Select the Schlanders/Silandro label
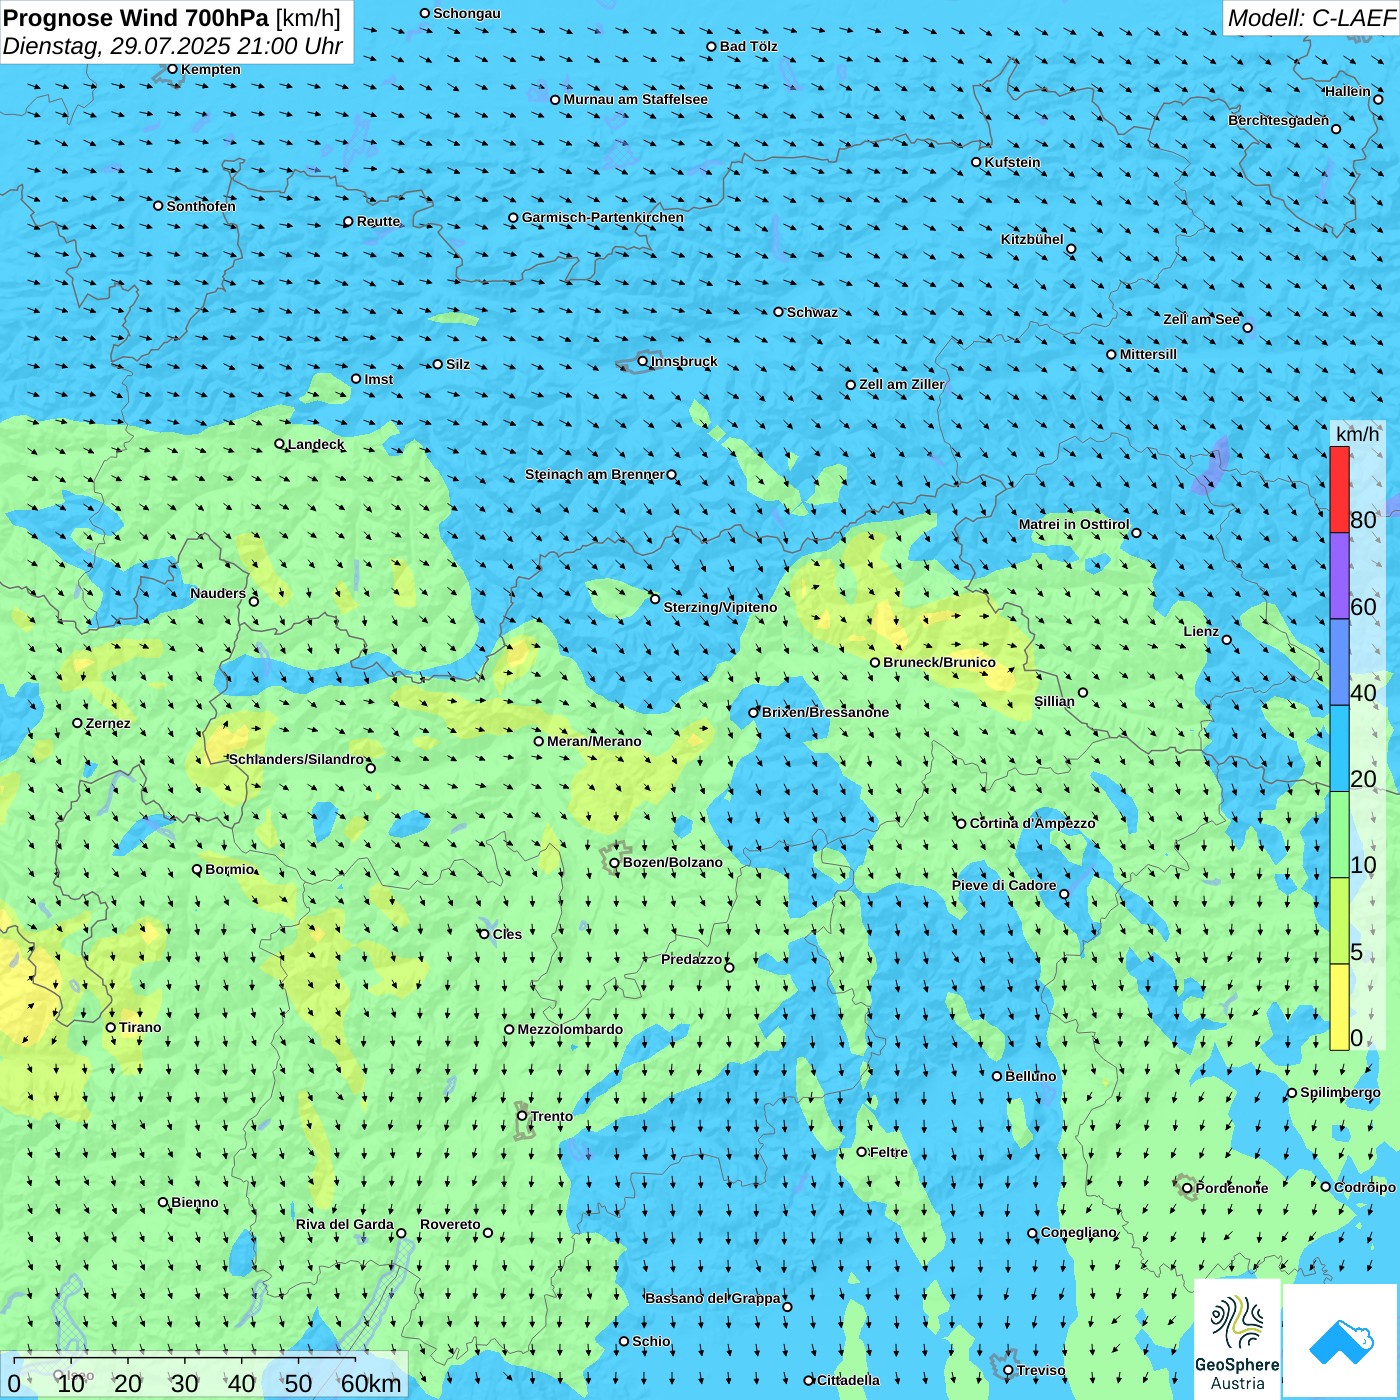 296,759
